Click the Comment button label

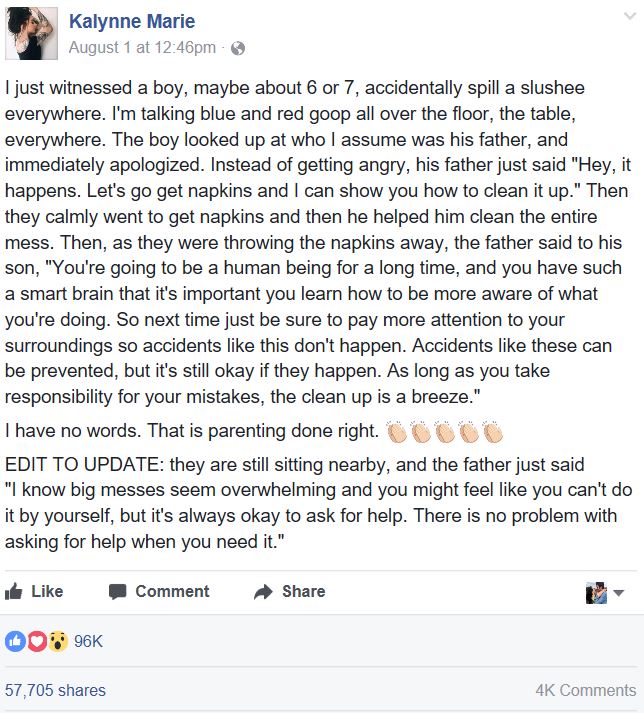pos(172,591)
